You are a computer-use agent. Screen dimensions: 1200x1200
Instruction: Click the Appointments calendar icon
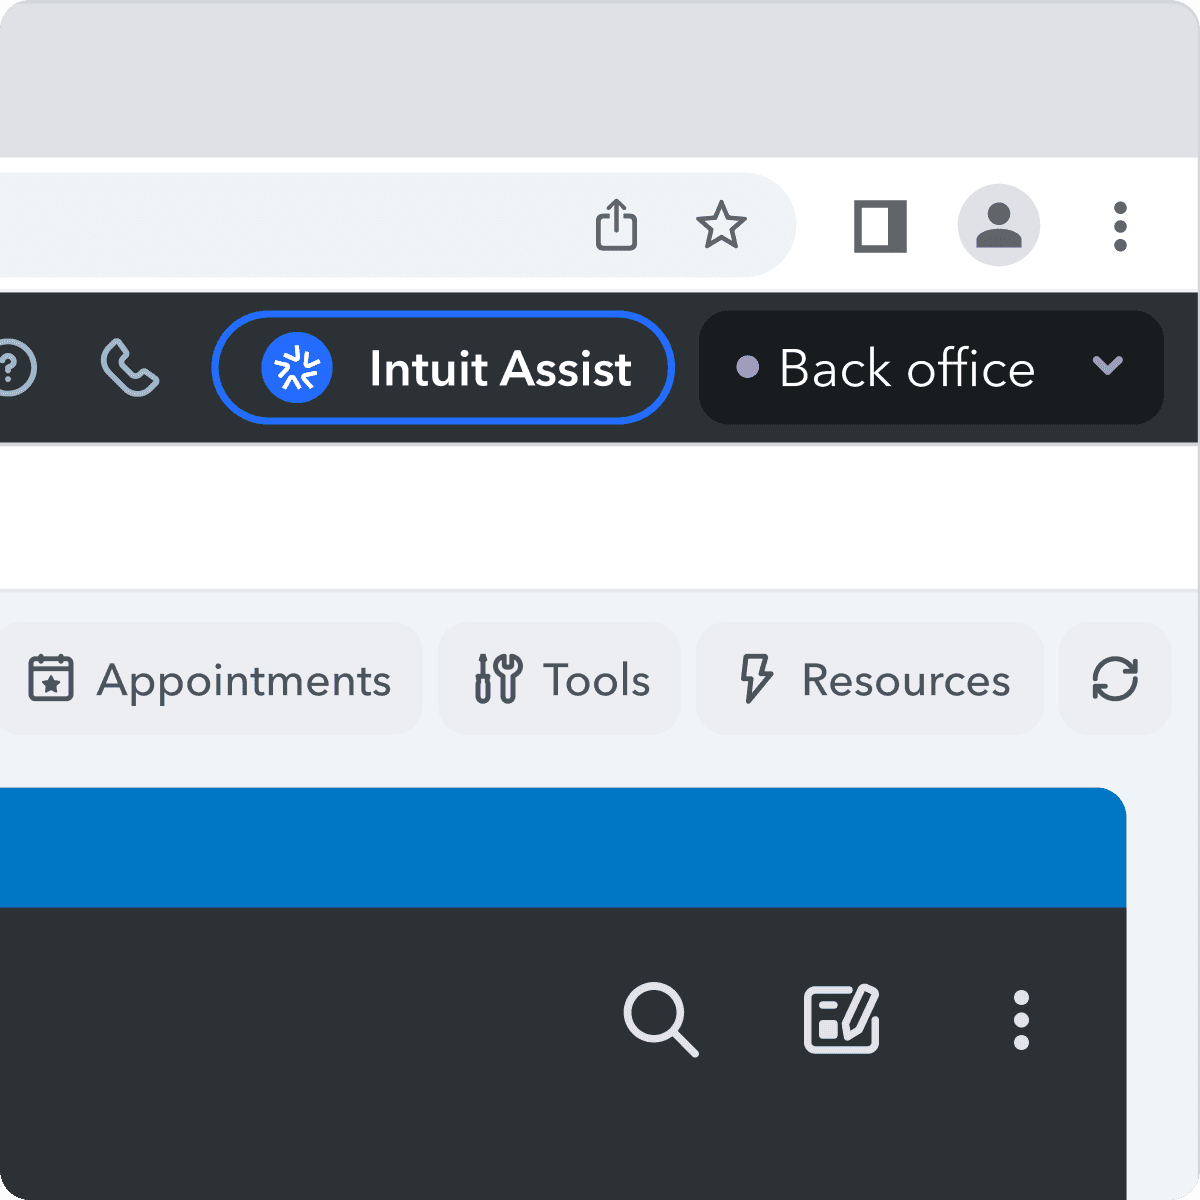click(51, 679)
